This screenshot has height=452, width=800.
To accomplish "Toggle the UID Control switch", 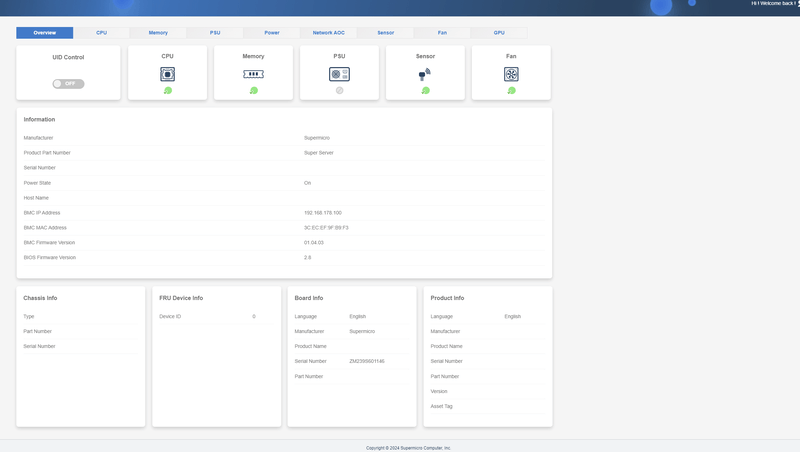I will point(68,84).
